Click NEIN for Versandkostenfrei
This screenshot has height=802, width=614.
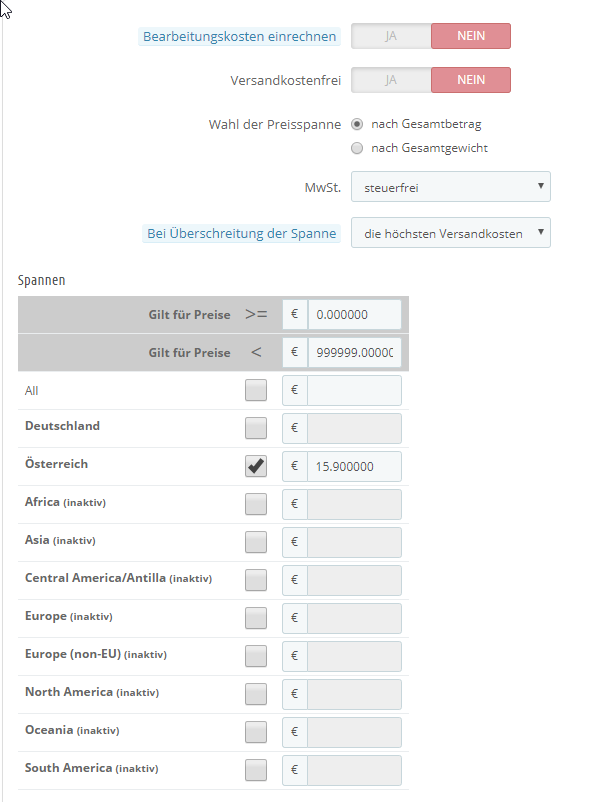tap(470, 80)
